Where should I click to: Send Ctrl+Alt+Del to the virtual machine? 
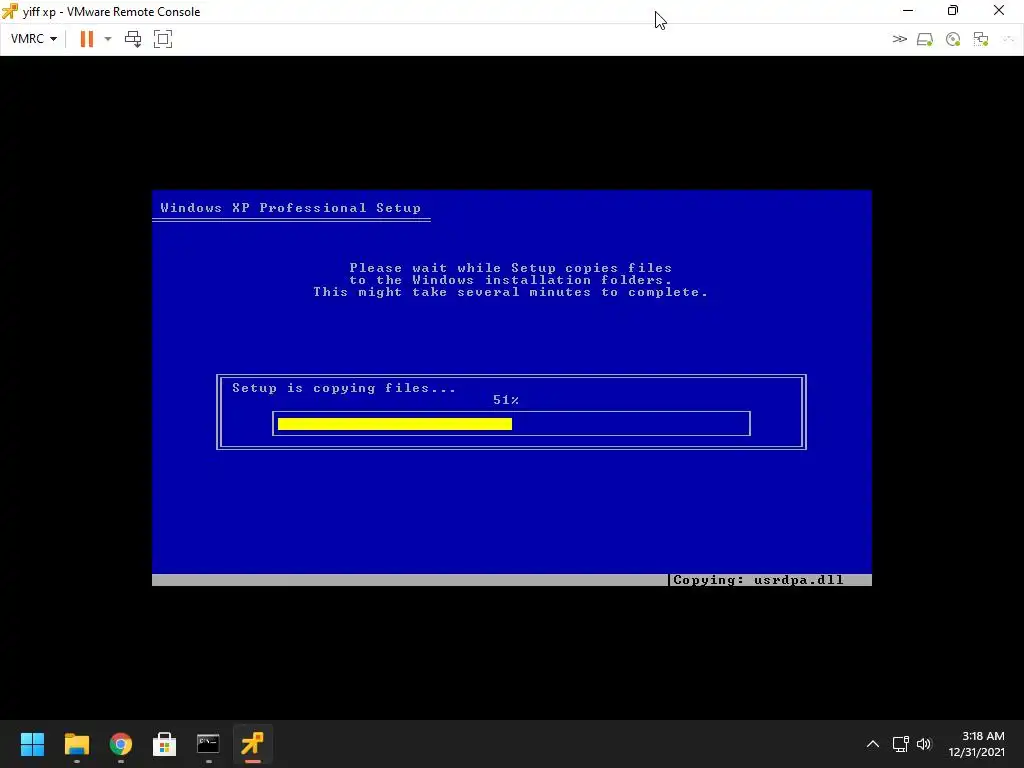tap(133, 39)
